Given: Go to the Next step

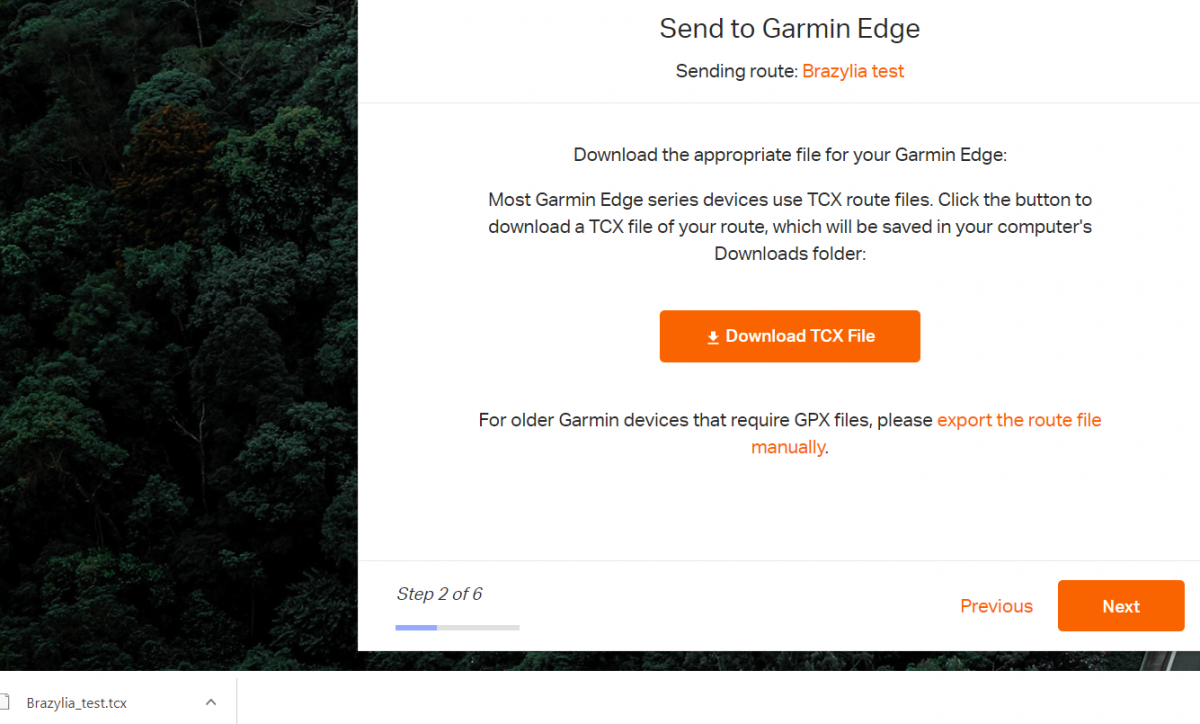Looking at the screenshot, I should [x=1121, y=606].
